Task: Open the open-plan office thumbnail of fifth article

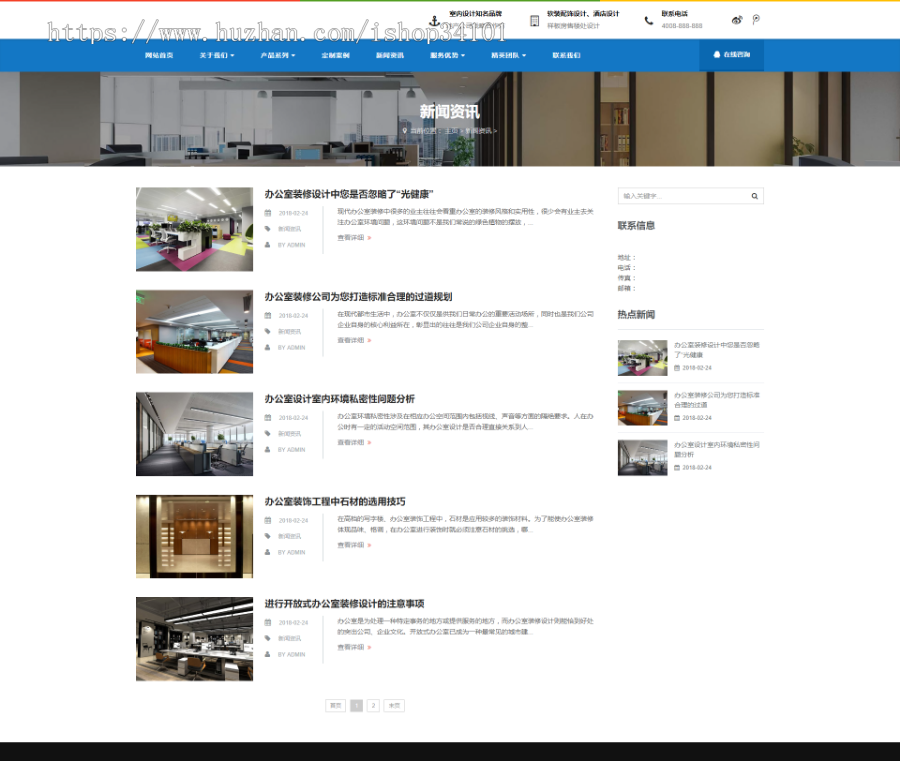Action: point(195,639)
